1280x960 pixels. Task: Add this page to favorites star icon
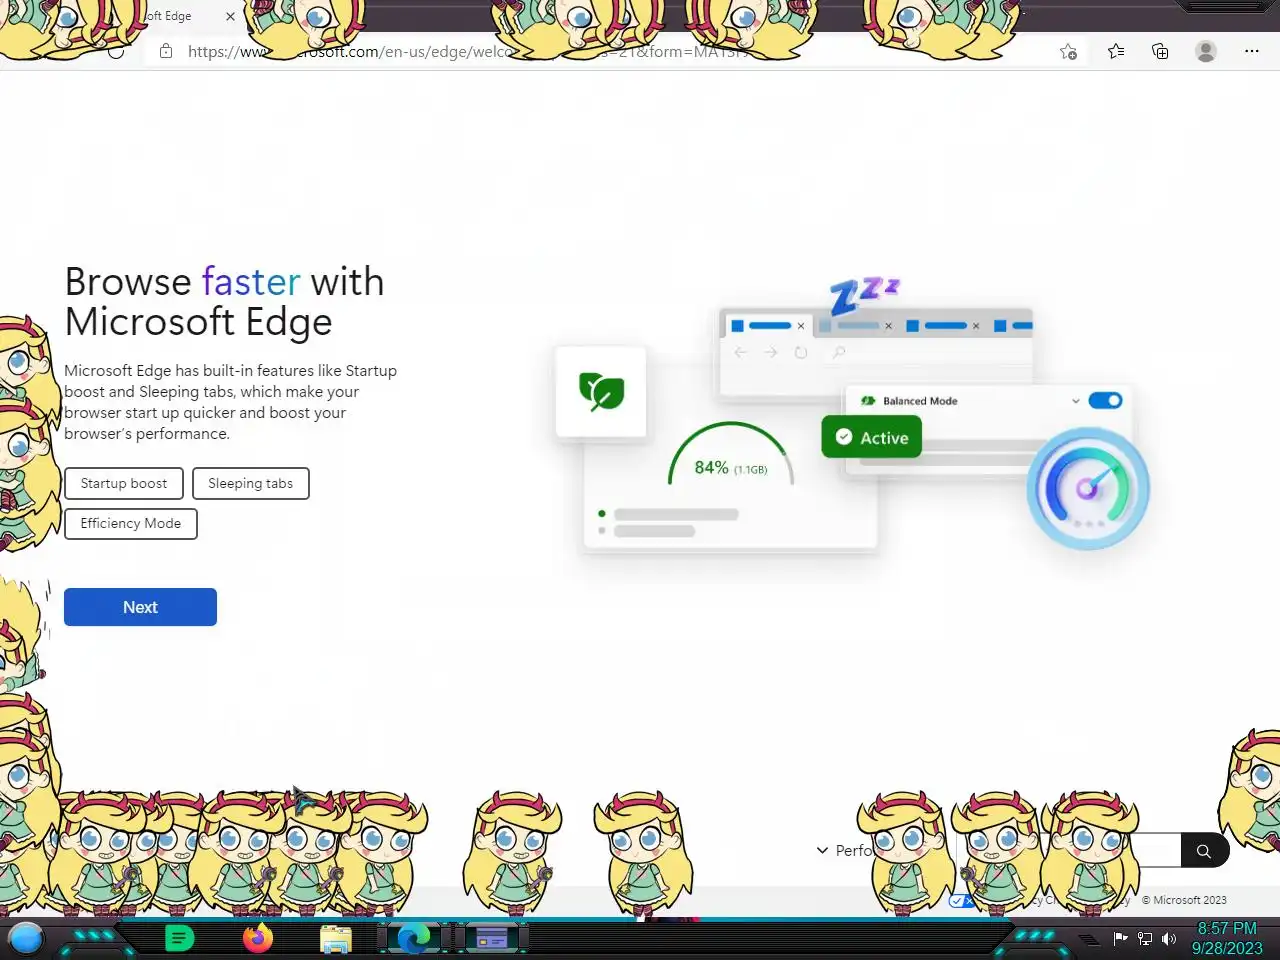click(x=1068, y=52)
